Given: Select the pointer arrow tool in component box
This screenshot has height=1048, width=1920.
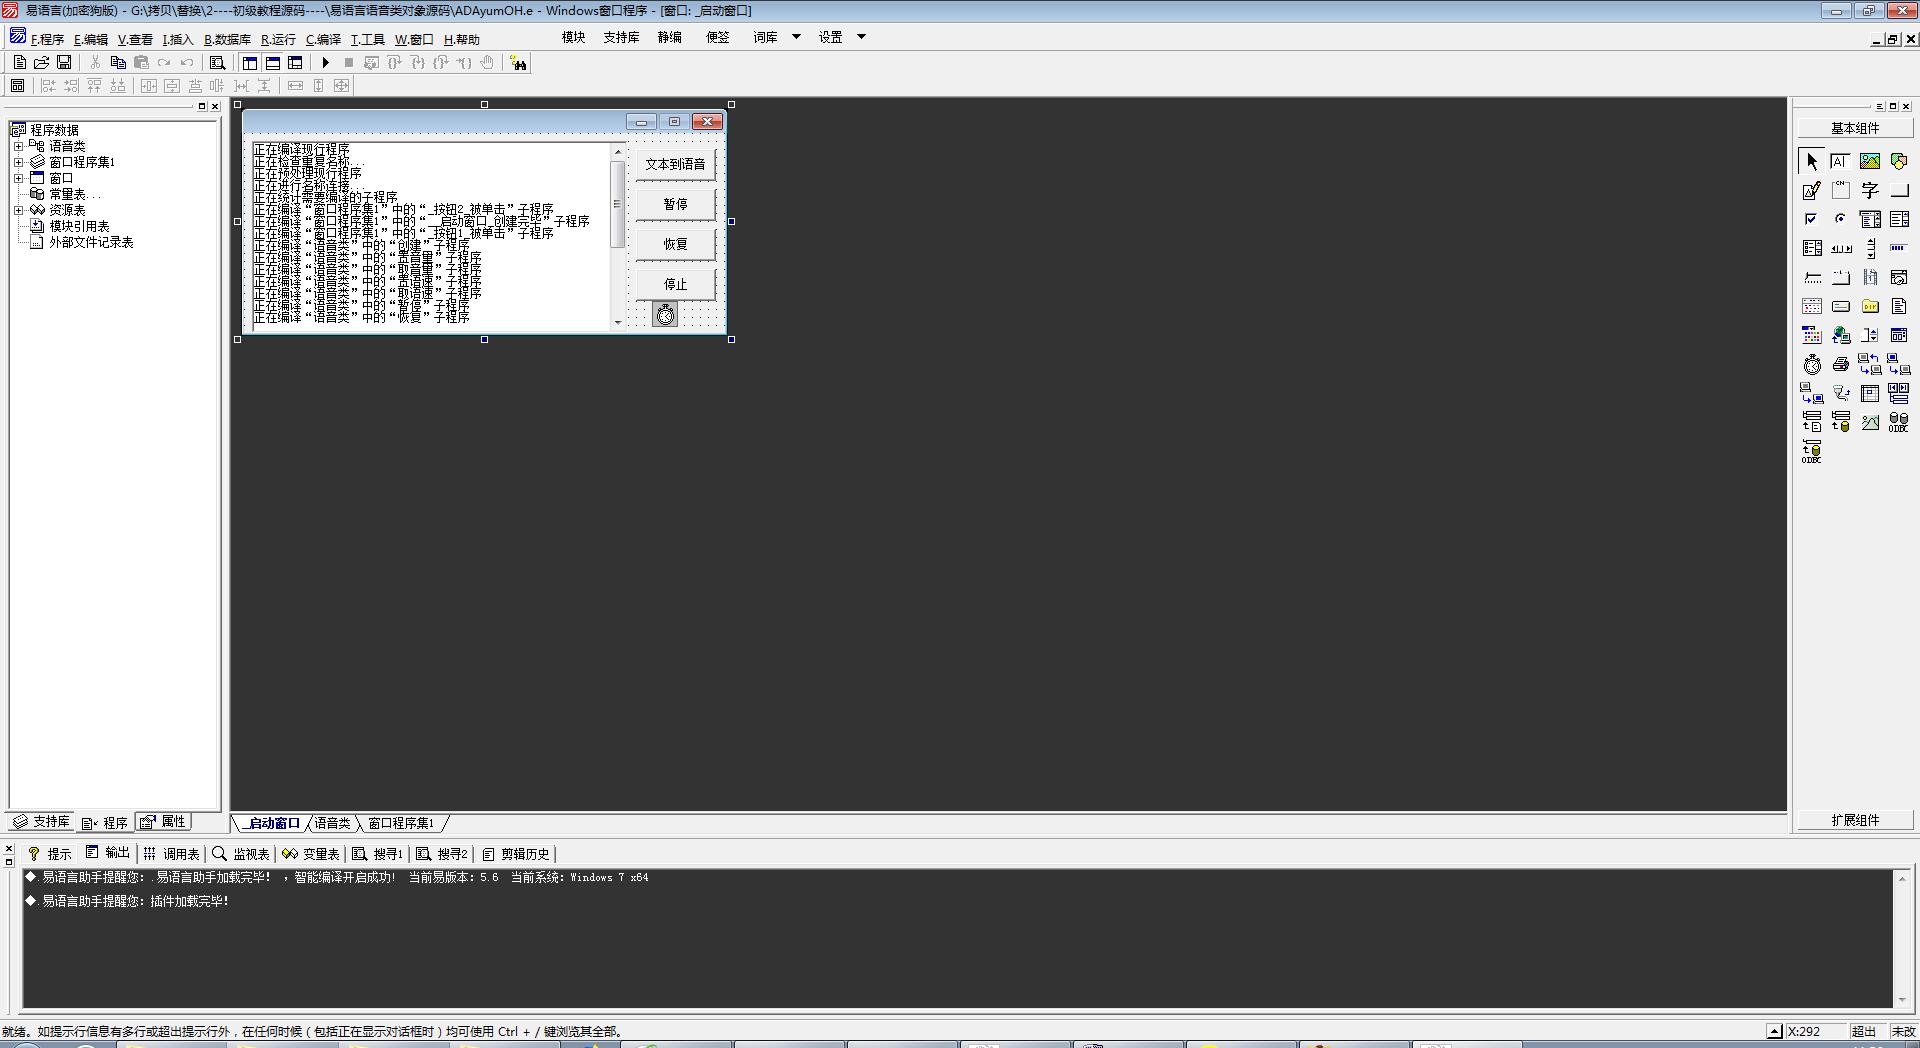Looking at the screenshot, I should 1811,161.
